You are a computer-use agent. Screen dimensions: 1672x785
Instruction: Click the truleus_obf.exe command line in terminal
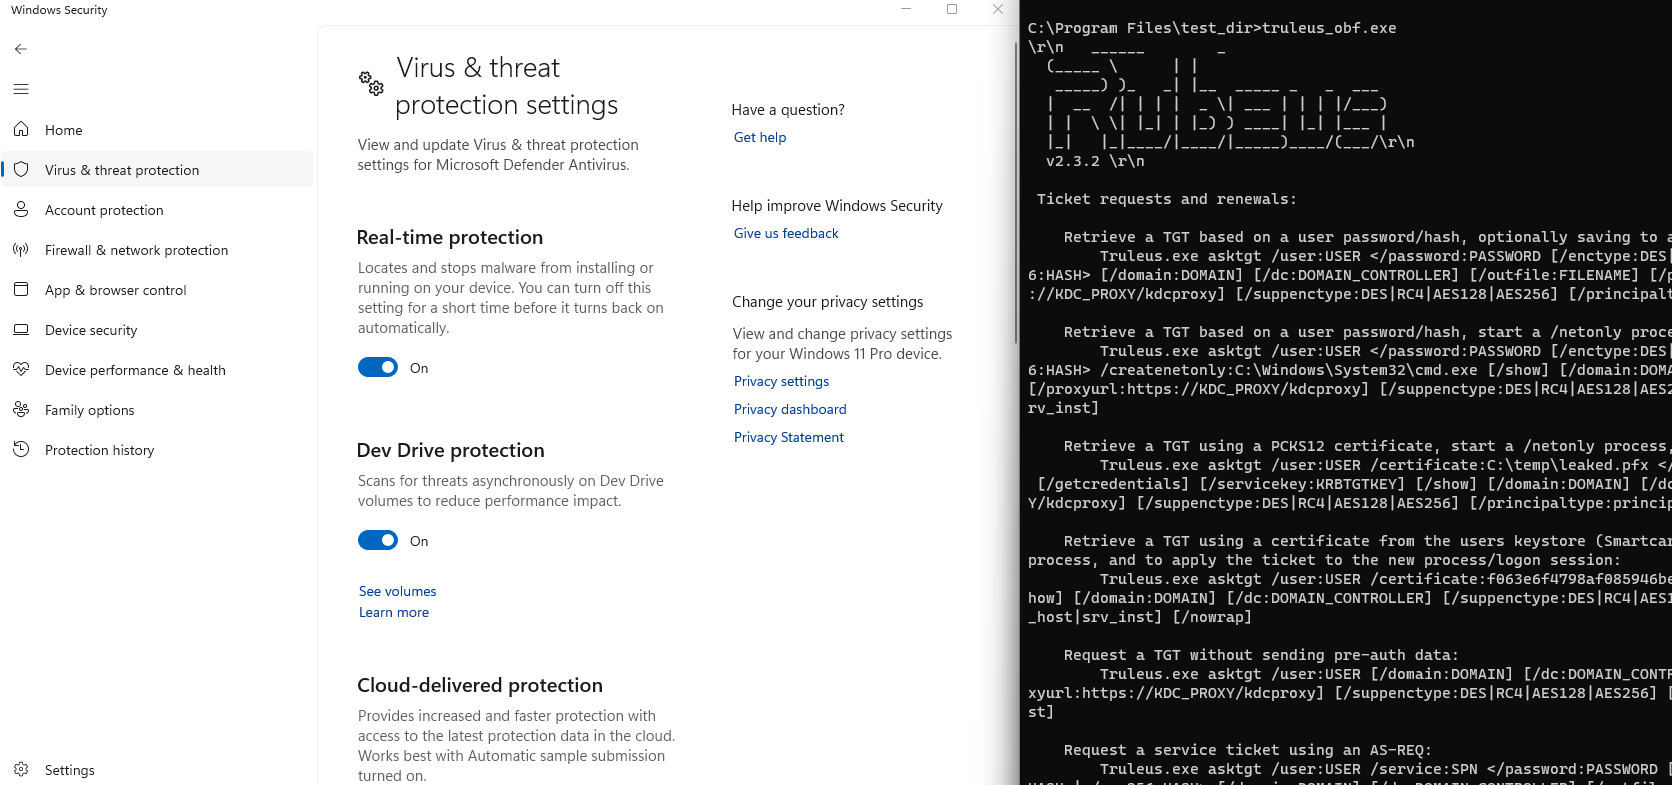(1212, 28)
